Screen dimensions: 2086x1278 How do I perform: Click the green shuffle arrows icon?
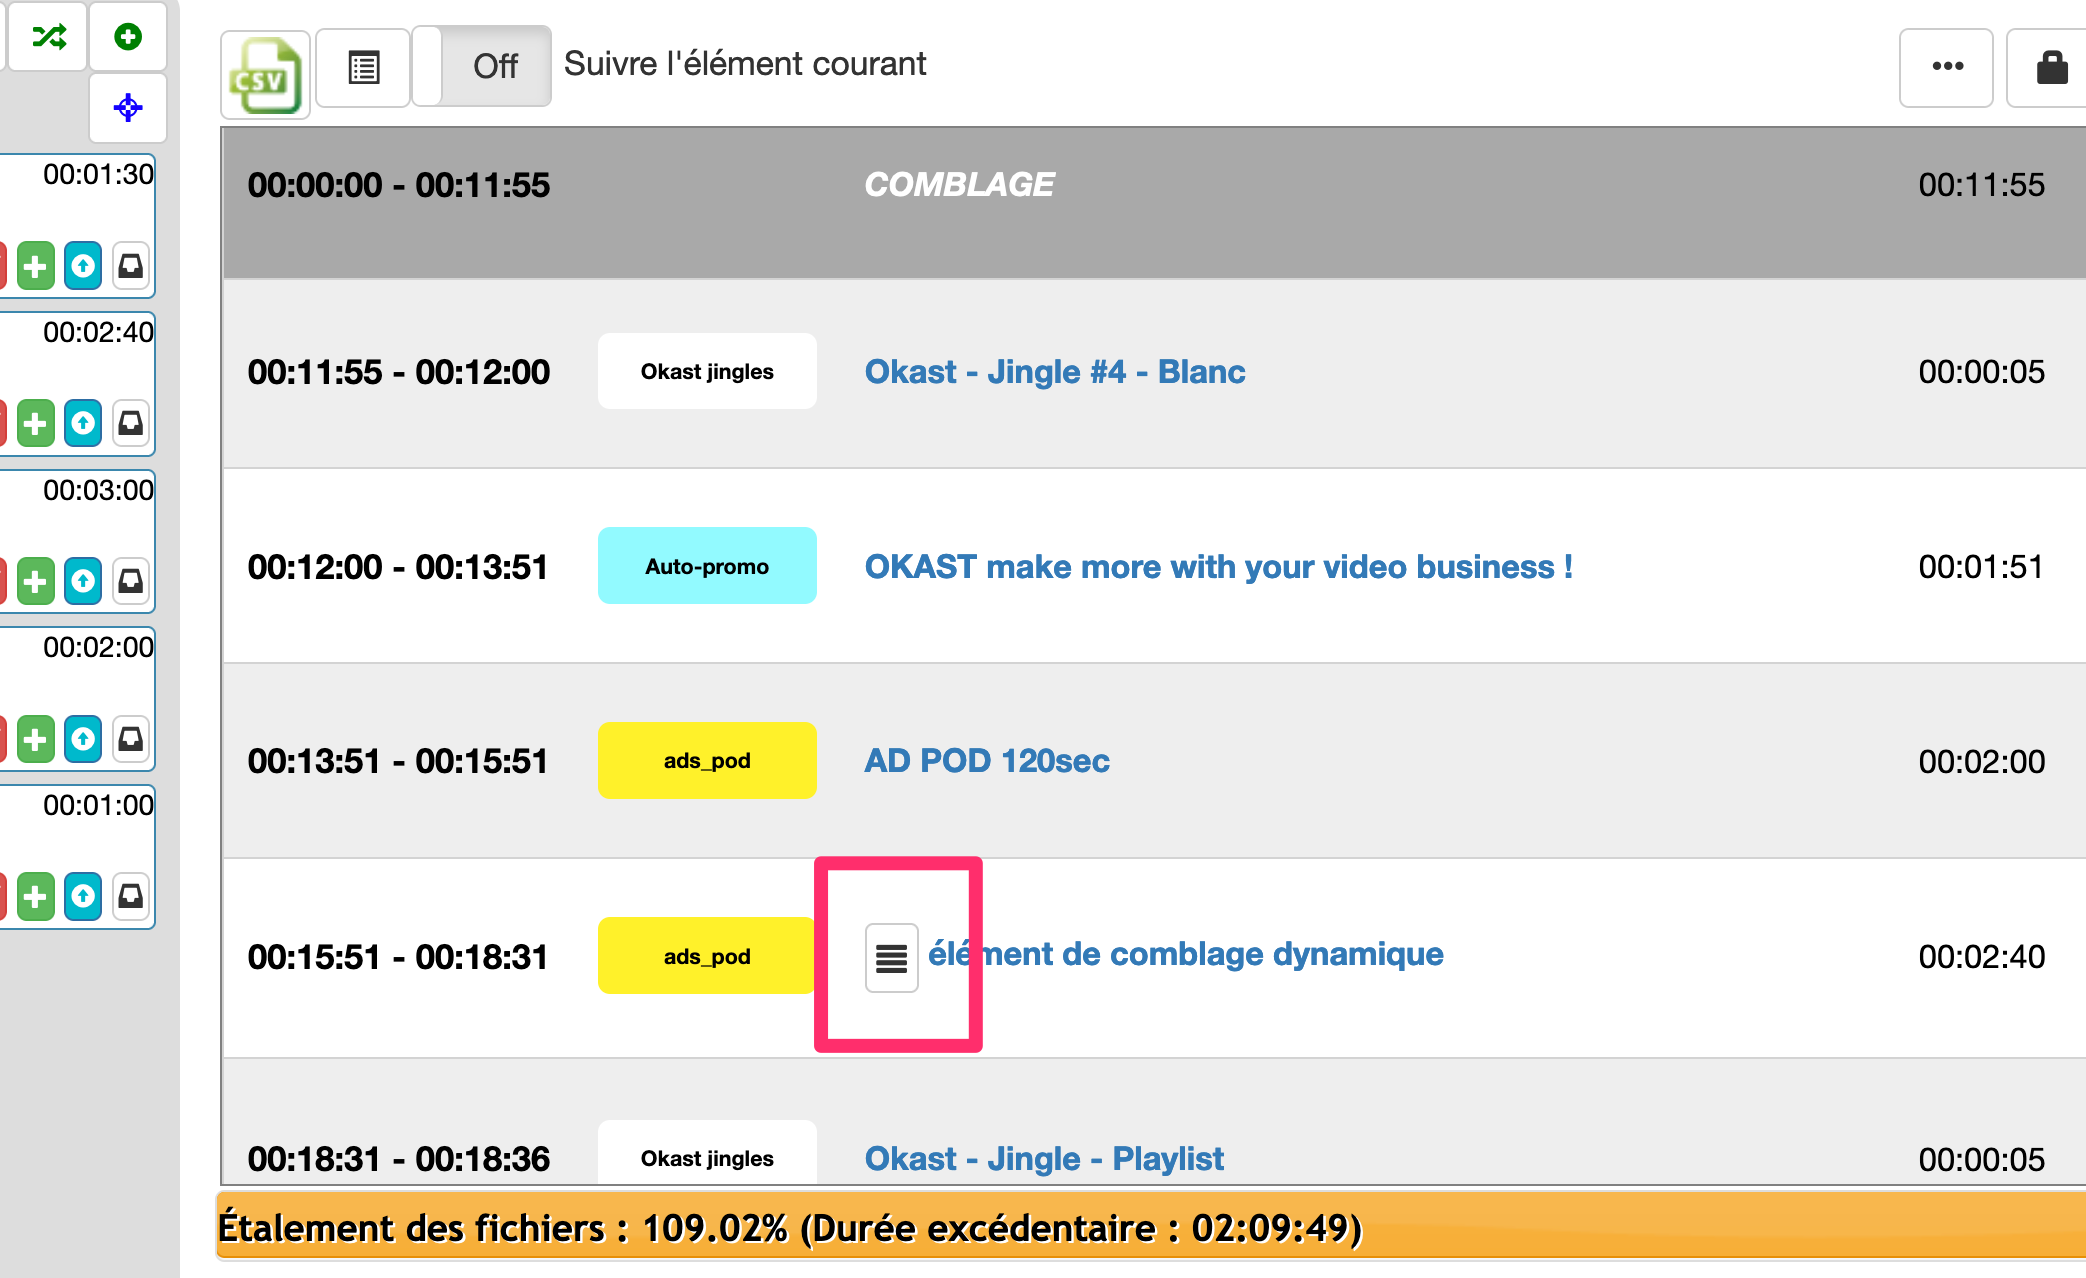tap(49, 37)
